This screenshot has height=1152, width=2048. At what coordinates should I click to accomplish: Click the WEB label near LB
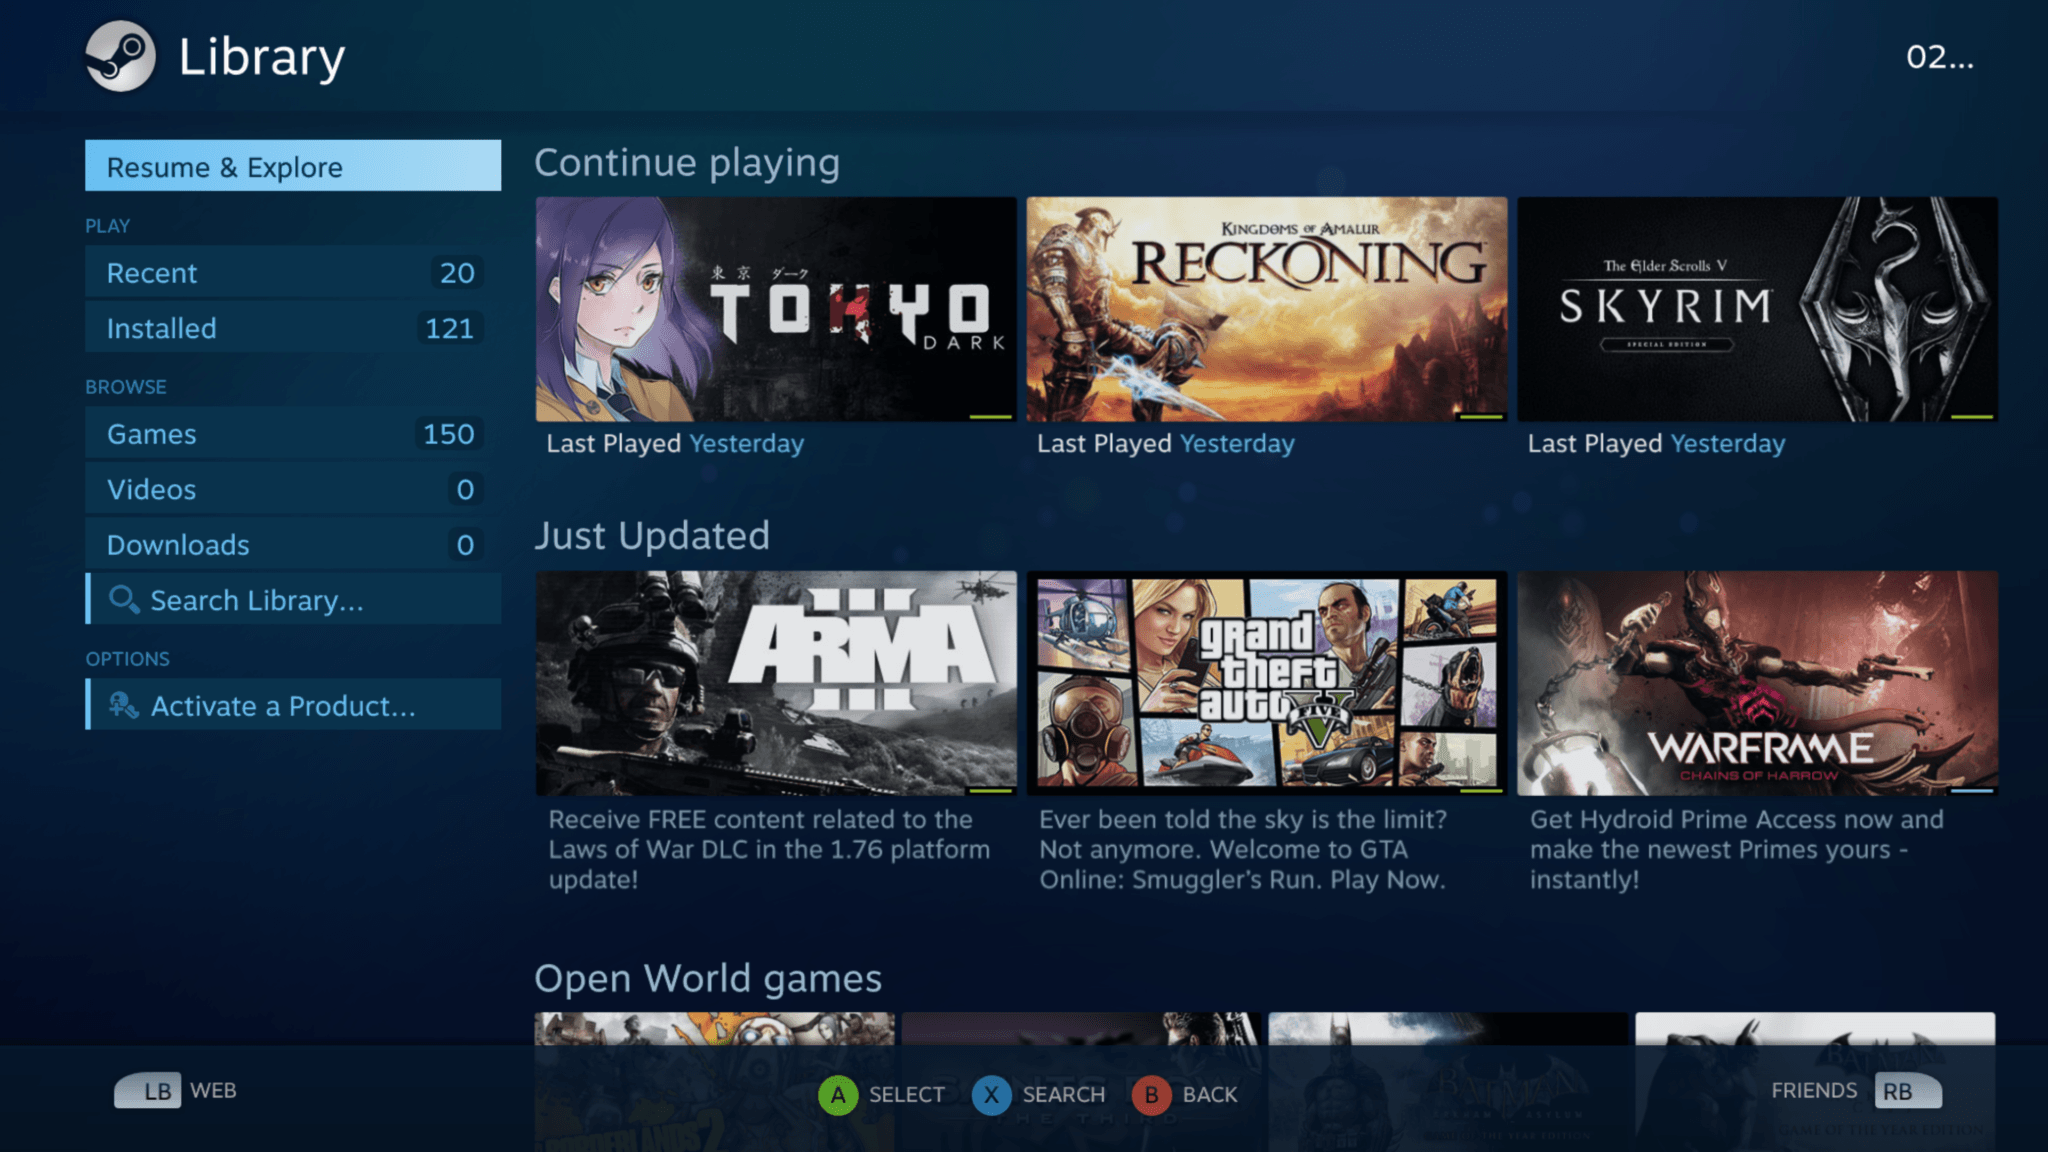[x=213, y=1091]
